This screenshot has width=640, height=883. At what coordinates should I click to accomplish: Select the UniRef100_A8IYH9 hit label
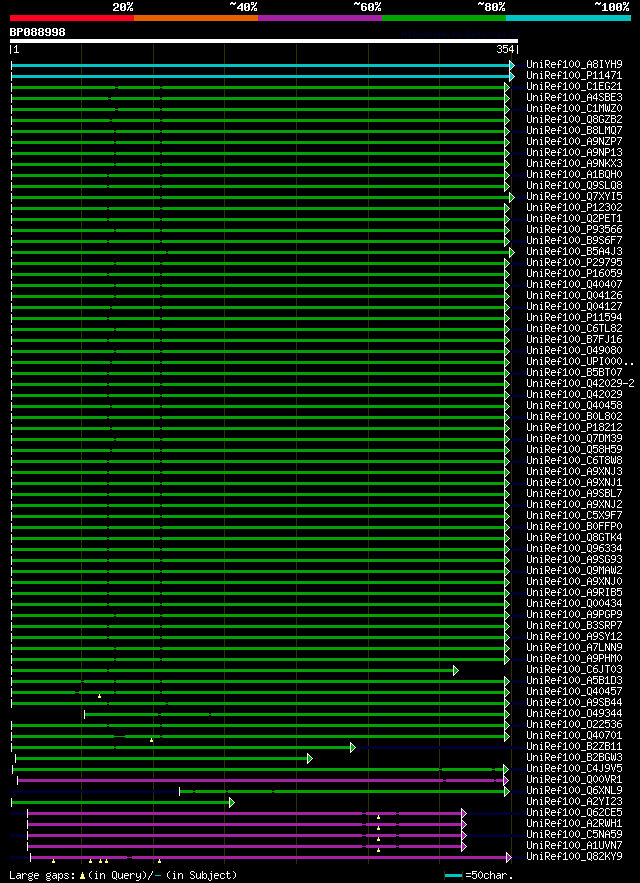pos(574,65)
